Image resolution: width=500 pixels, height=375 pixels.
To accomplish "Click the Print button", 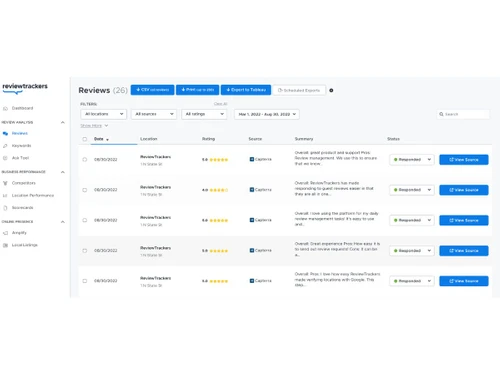I will [x=198, y=90].
